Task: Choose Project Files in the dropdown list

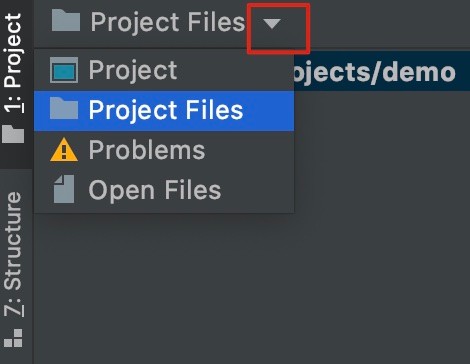Action: click(164, 111)
